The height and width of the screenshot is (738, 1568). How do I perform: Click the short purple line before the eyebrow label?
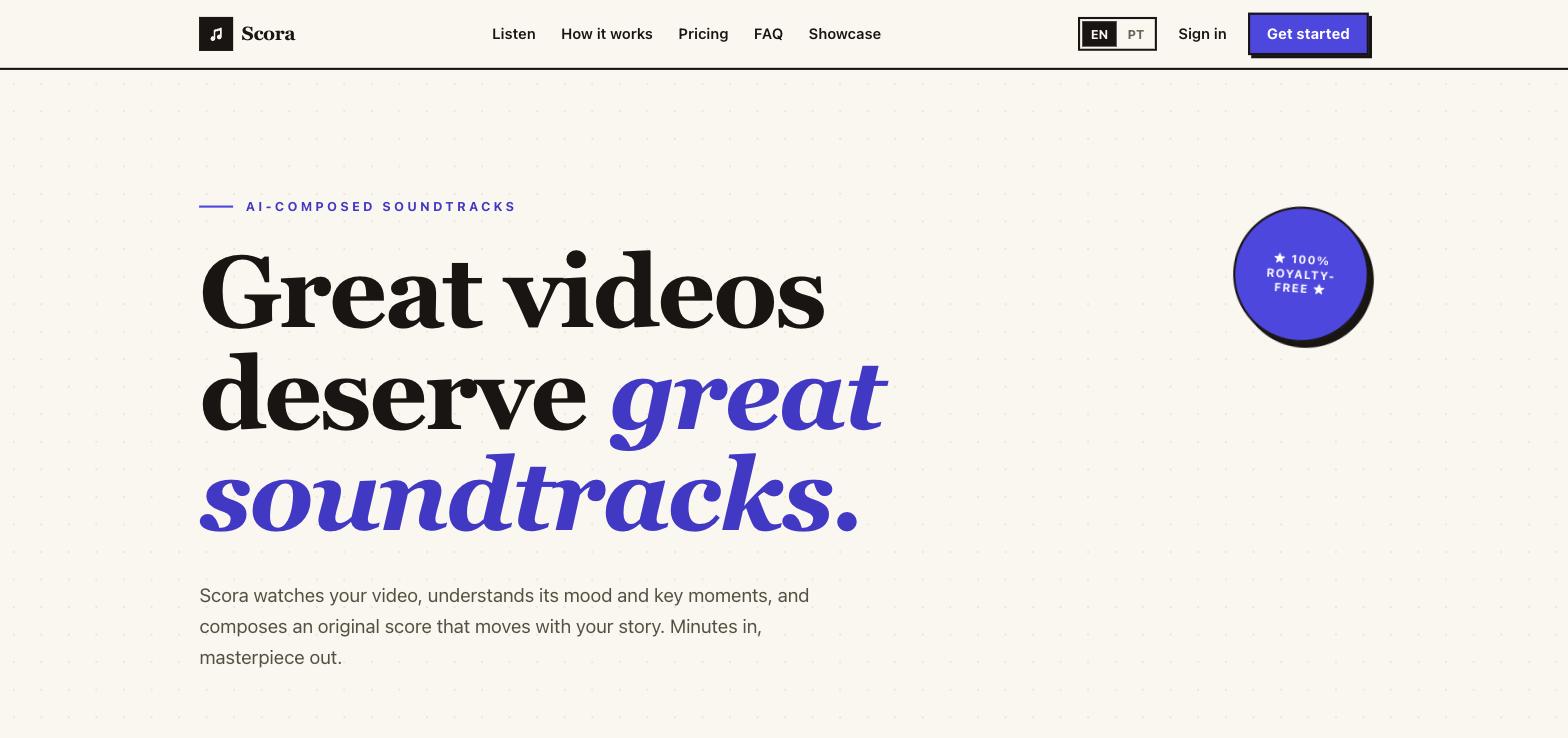(216, 207)
